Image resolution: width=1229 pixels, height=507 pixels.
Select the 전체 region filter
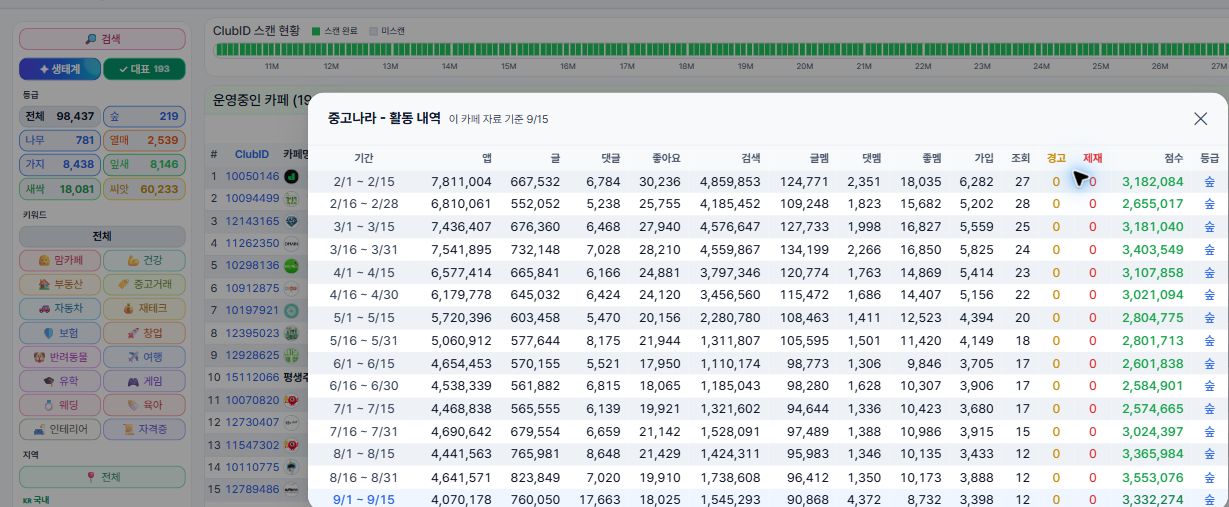point(102,477)
